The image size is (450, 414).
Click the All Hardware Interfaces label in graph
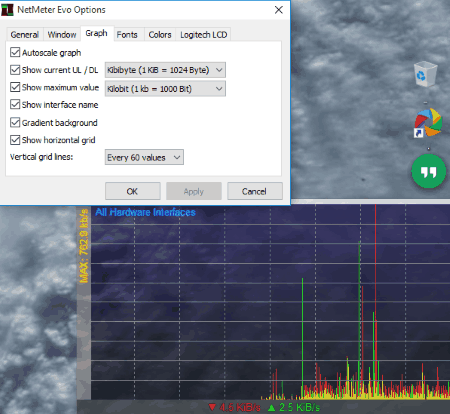click(145, 212)
